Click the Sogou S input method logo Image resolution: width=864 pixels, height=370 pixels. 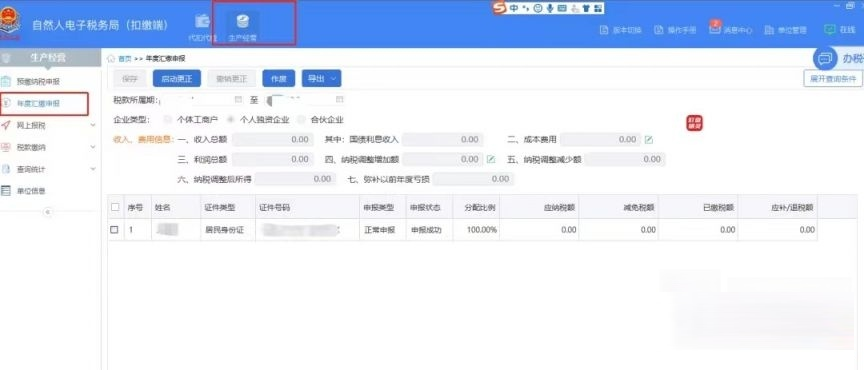point(499,8)
